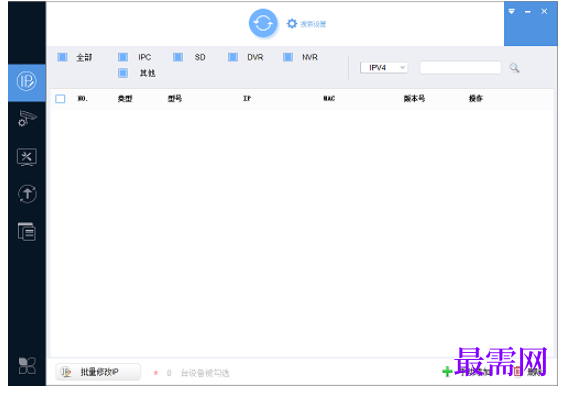The width and height of the screenshot is (566, 393).
Task: Close the ConfigTool window
Action: 544,12
